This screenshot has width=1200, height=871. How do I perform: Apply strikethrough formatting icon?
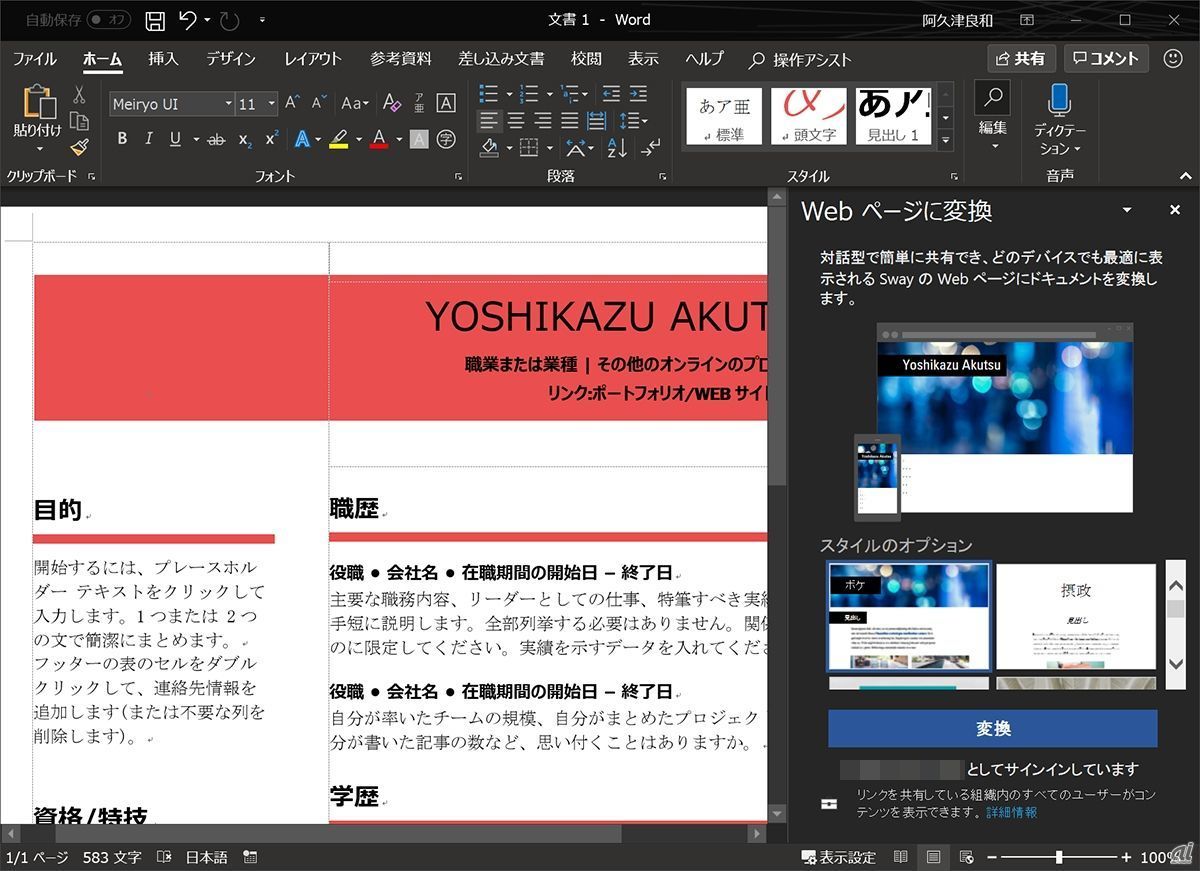tap(215, 139)
